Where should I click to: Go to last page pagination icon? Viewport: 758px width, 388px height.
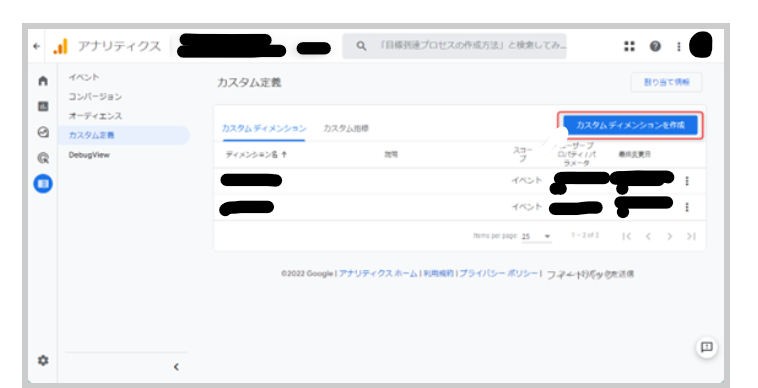point(691,236)
